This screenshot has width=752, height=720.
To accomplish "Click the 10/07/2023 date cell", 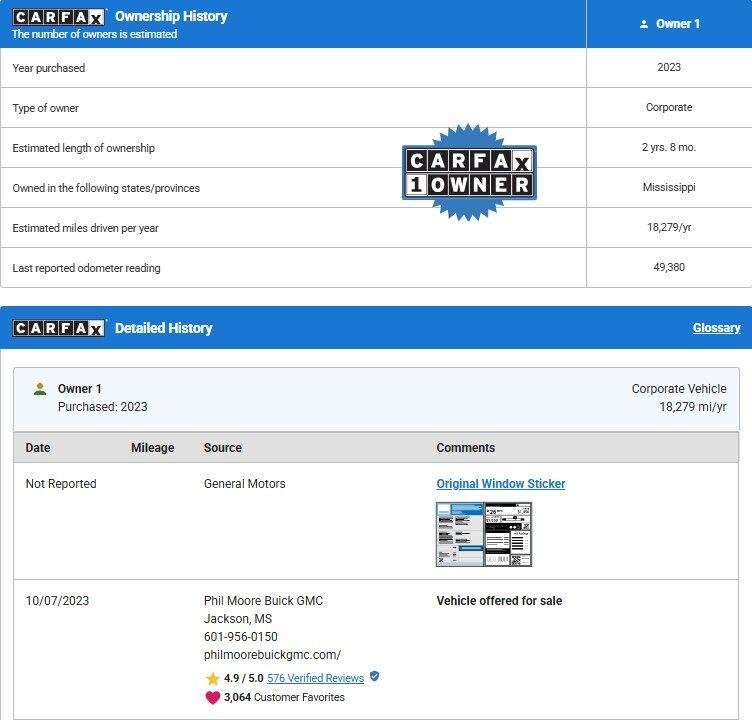I will pyautogui.click(x=57, y=601).
